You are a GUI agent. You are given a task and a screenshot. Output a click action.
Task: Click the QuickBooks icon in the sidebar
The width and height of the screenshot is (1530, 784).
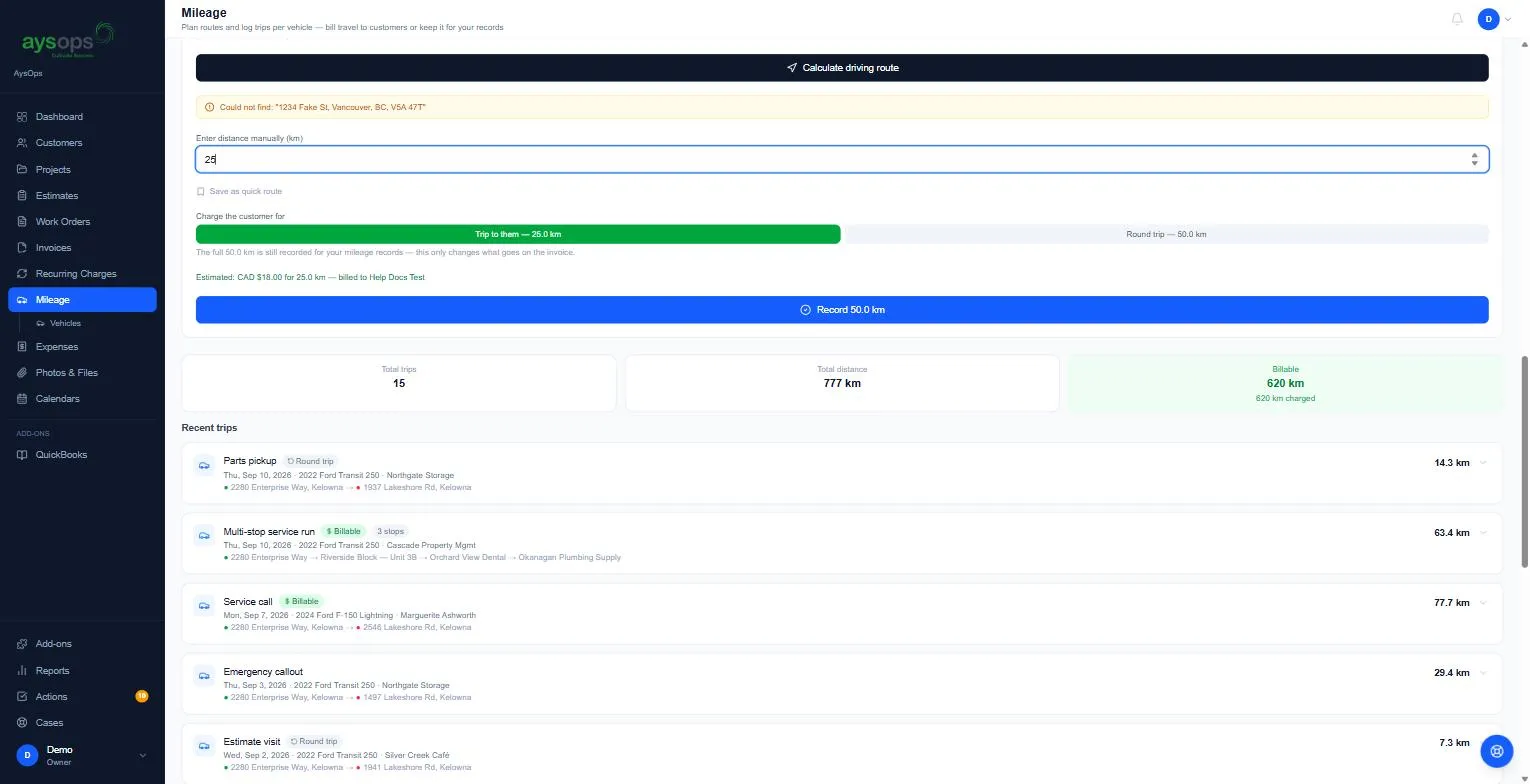pos(22,455)
